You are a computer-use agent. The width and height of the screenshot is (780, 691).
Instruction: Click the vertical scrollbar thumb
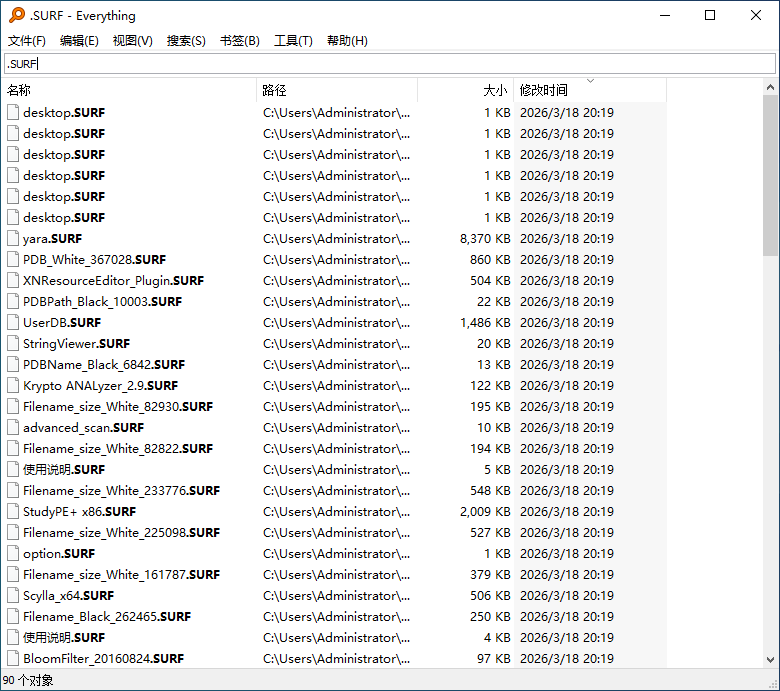coord(770,175)
